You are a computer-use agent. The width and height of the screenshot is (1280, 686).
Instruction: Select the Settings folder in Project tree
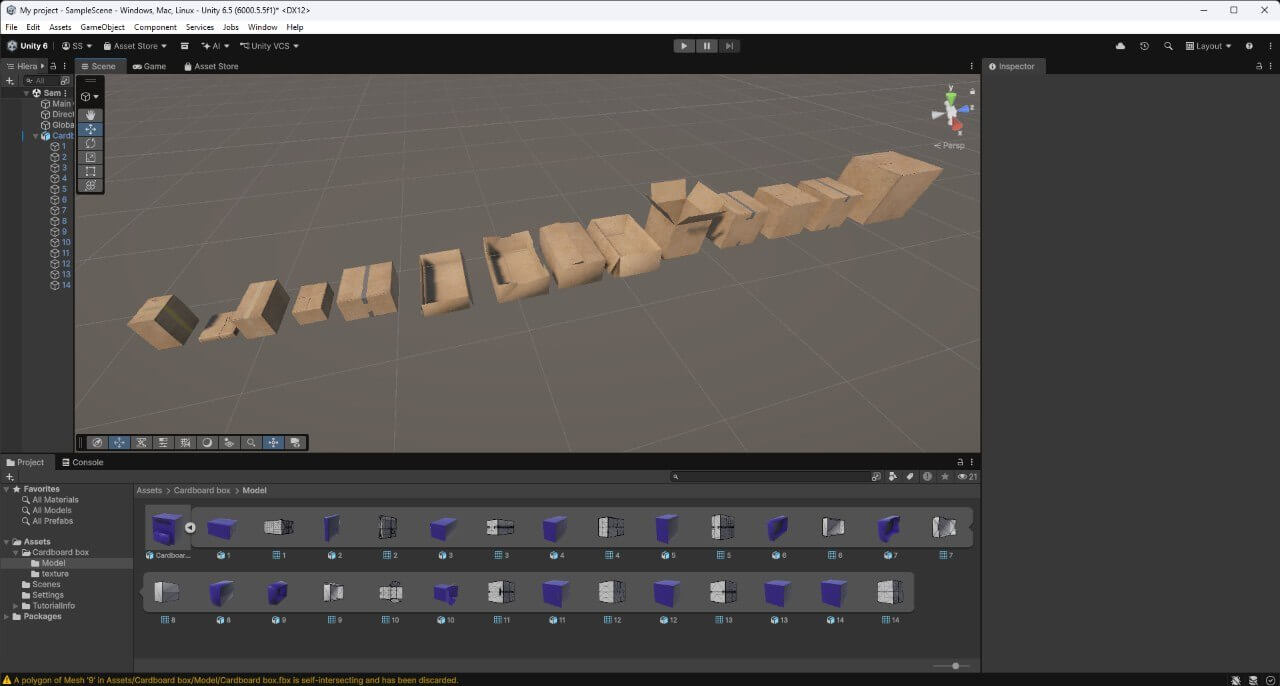tap(48, 595)
